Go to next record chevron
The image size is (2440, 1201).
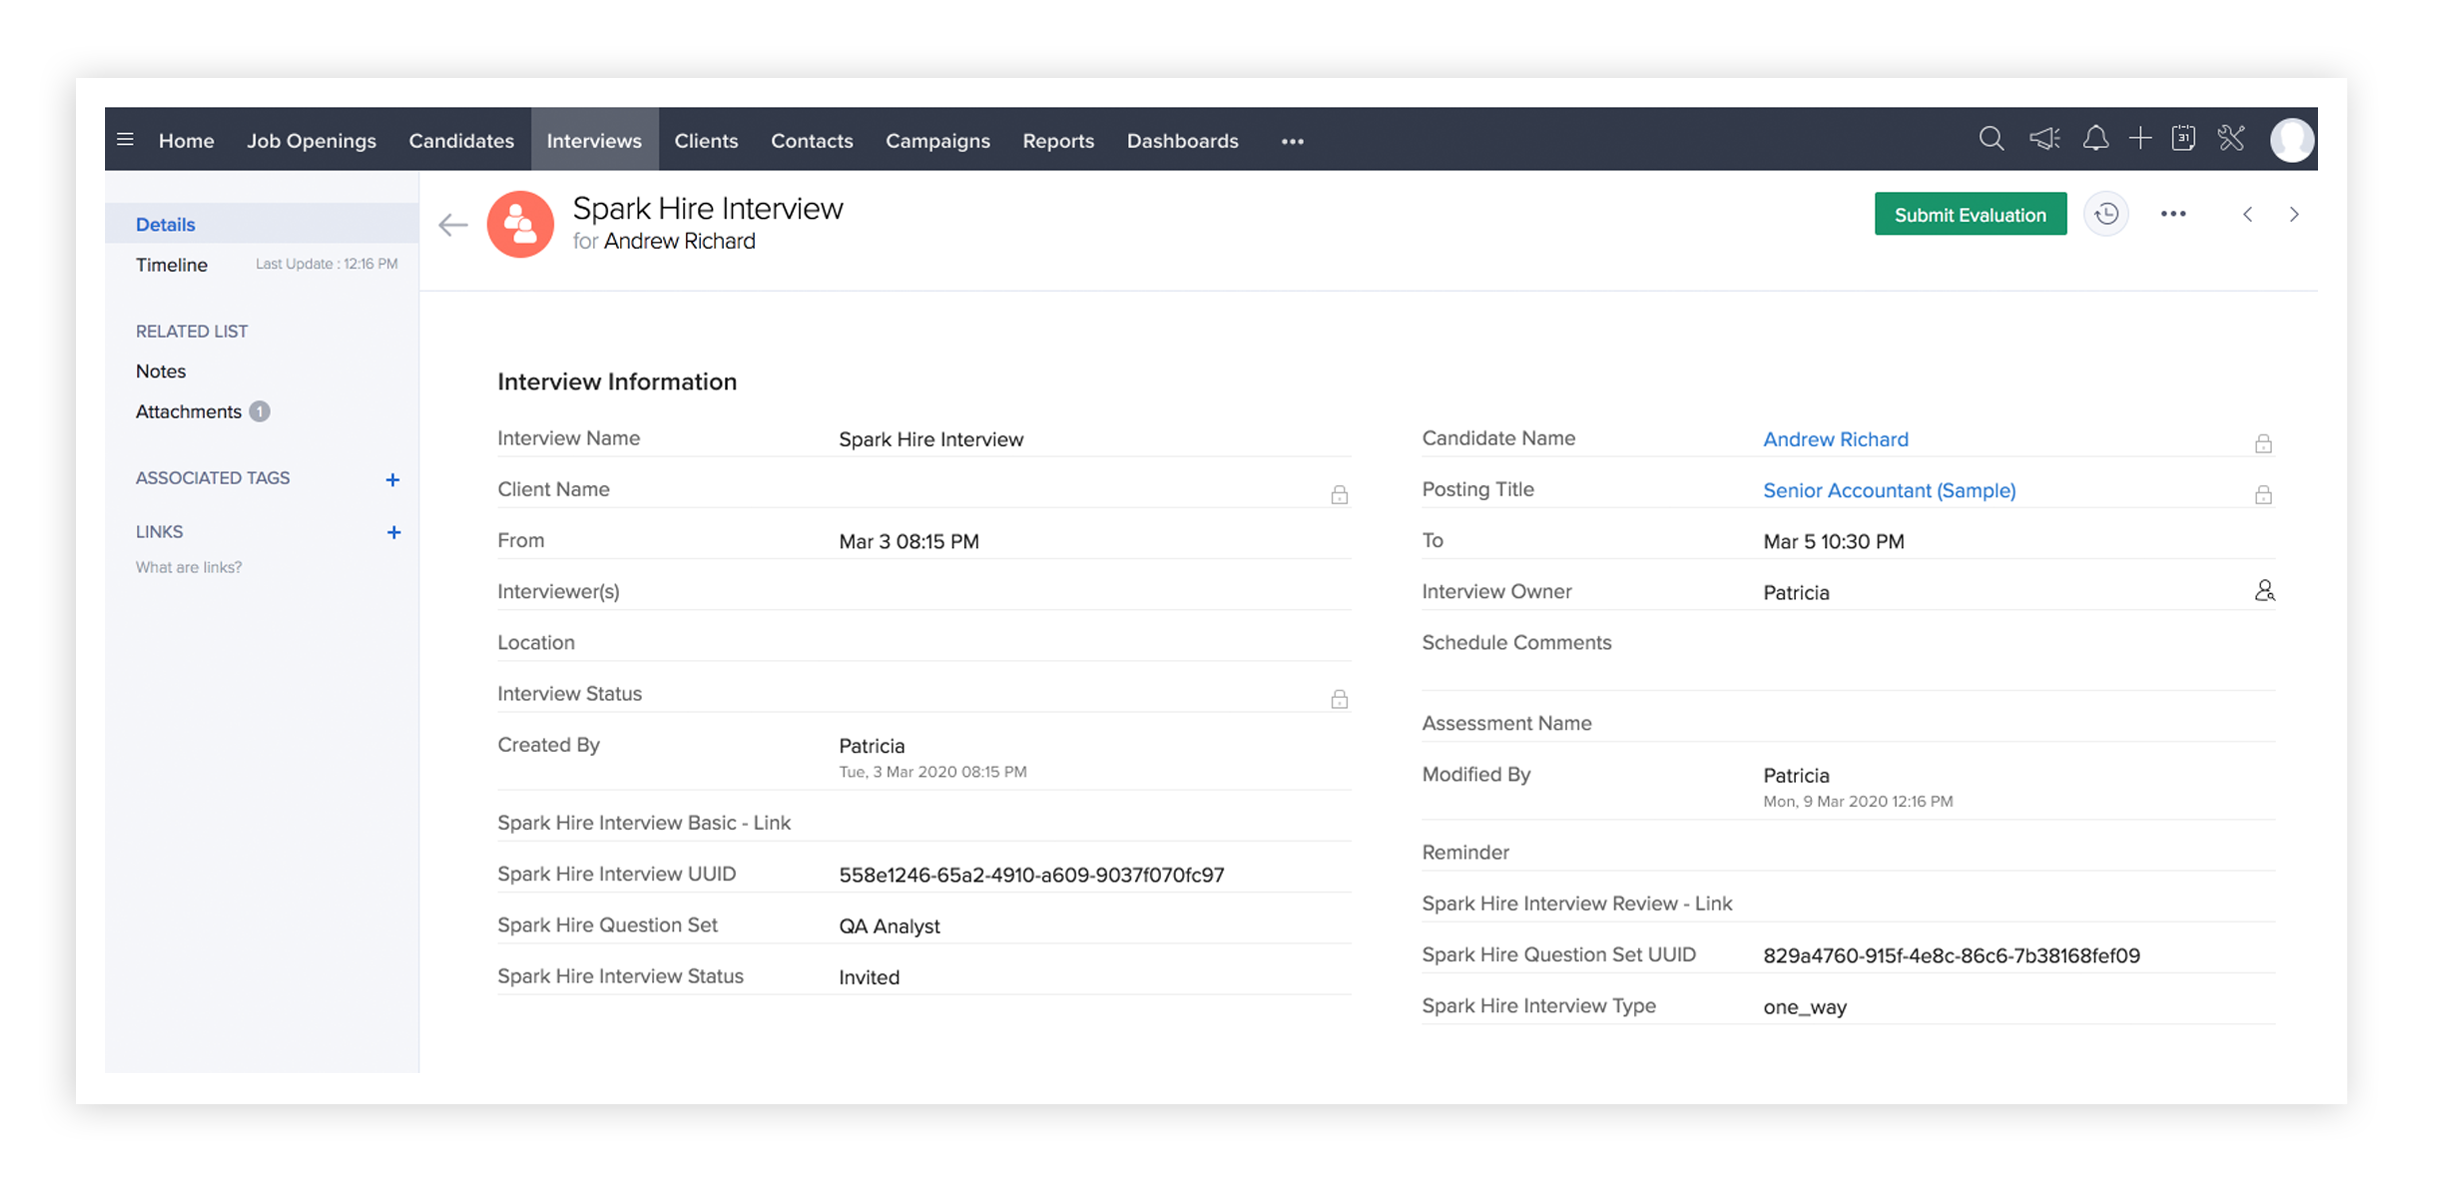[x=2294, y=215]
